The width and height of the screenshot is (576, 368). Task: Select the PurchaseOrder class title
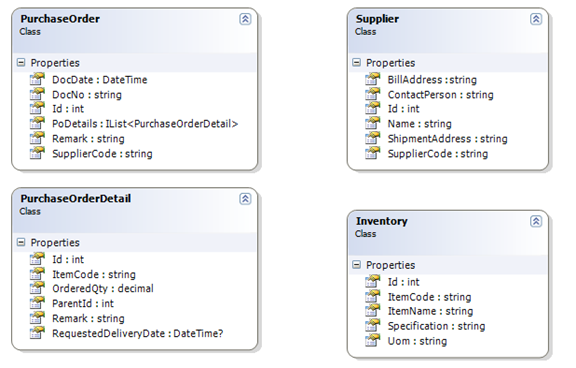click(x=60, y=19)
